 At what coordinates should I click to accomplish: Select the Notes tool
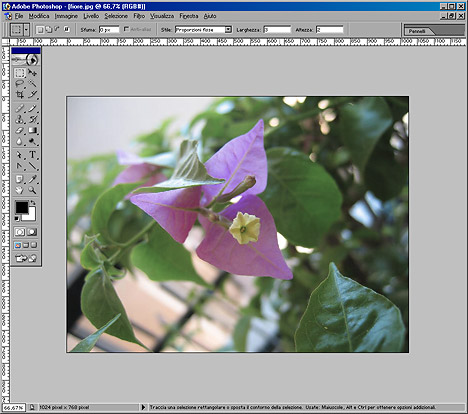coord(20,179)
